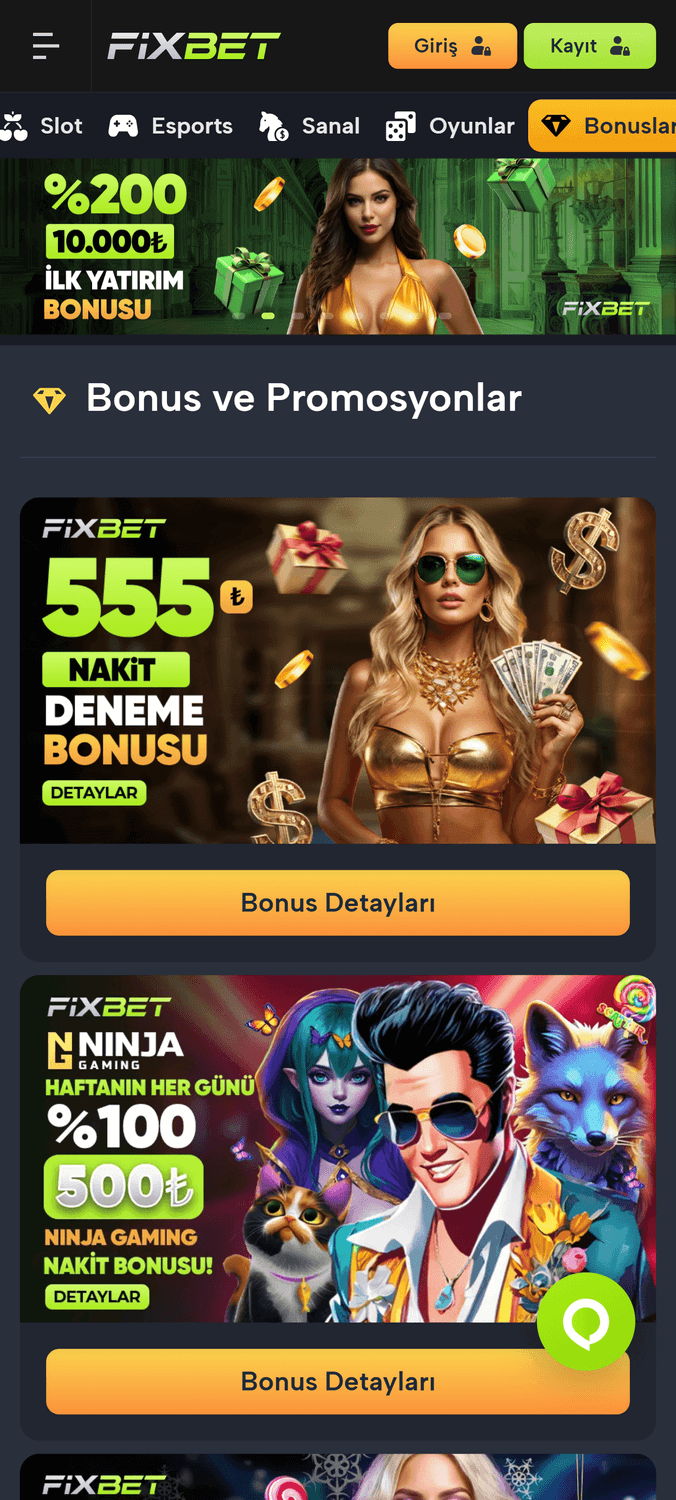676x1500 pixels.
Task: Select the Esports gamepad icon
Action: point(123,126)
